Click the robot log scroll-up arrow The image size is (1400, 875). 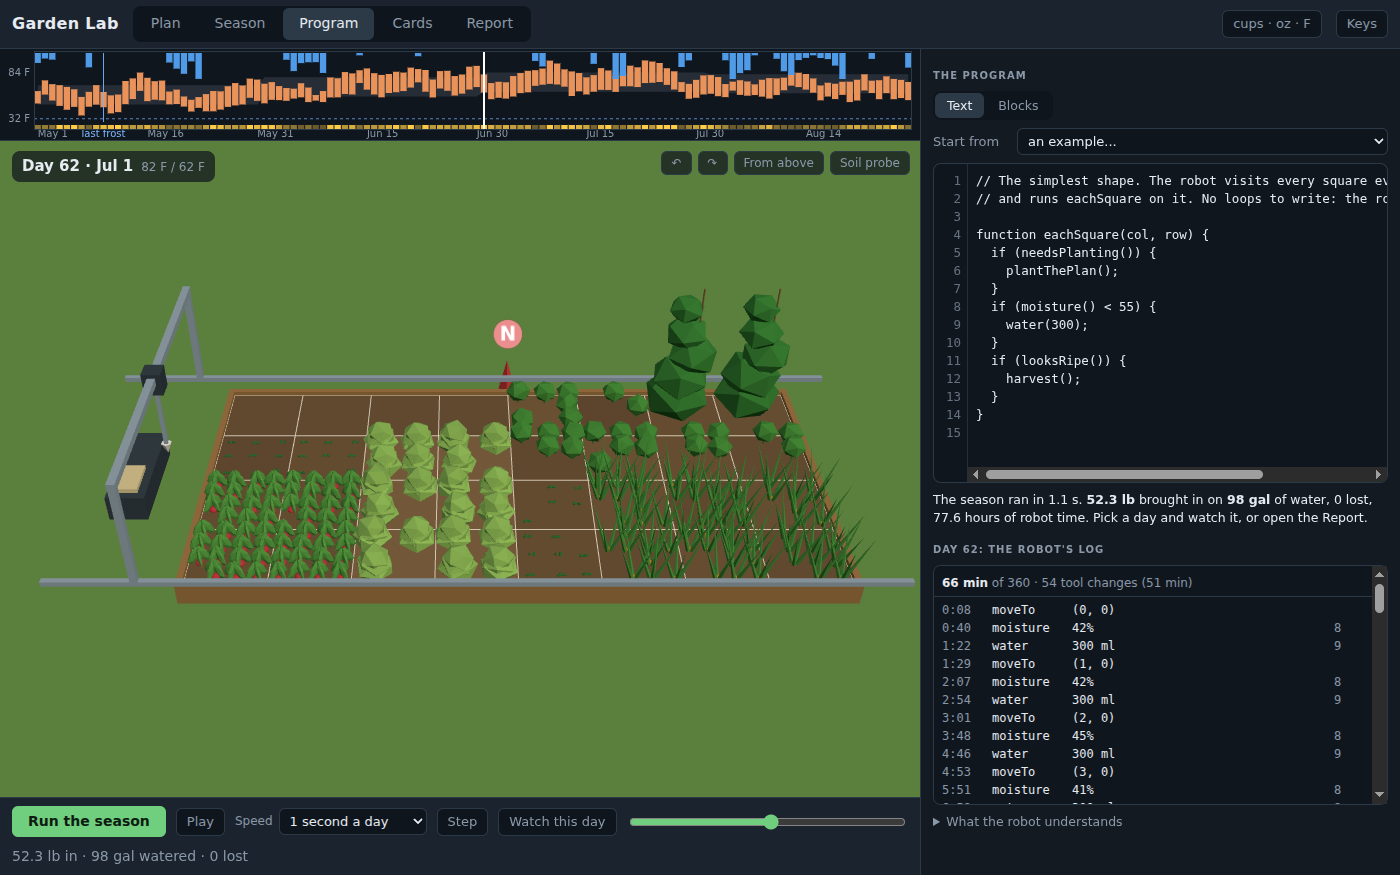[1380, 574]
